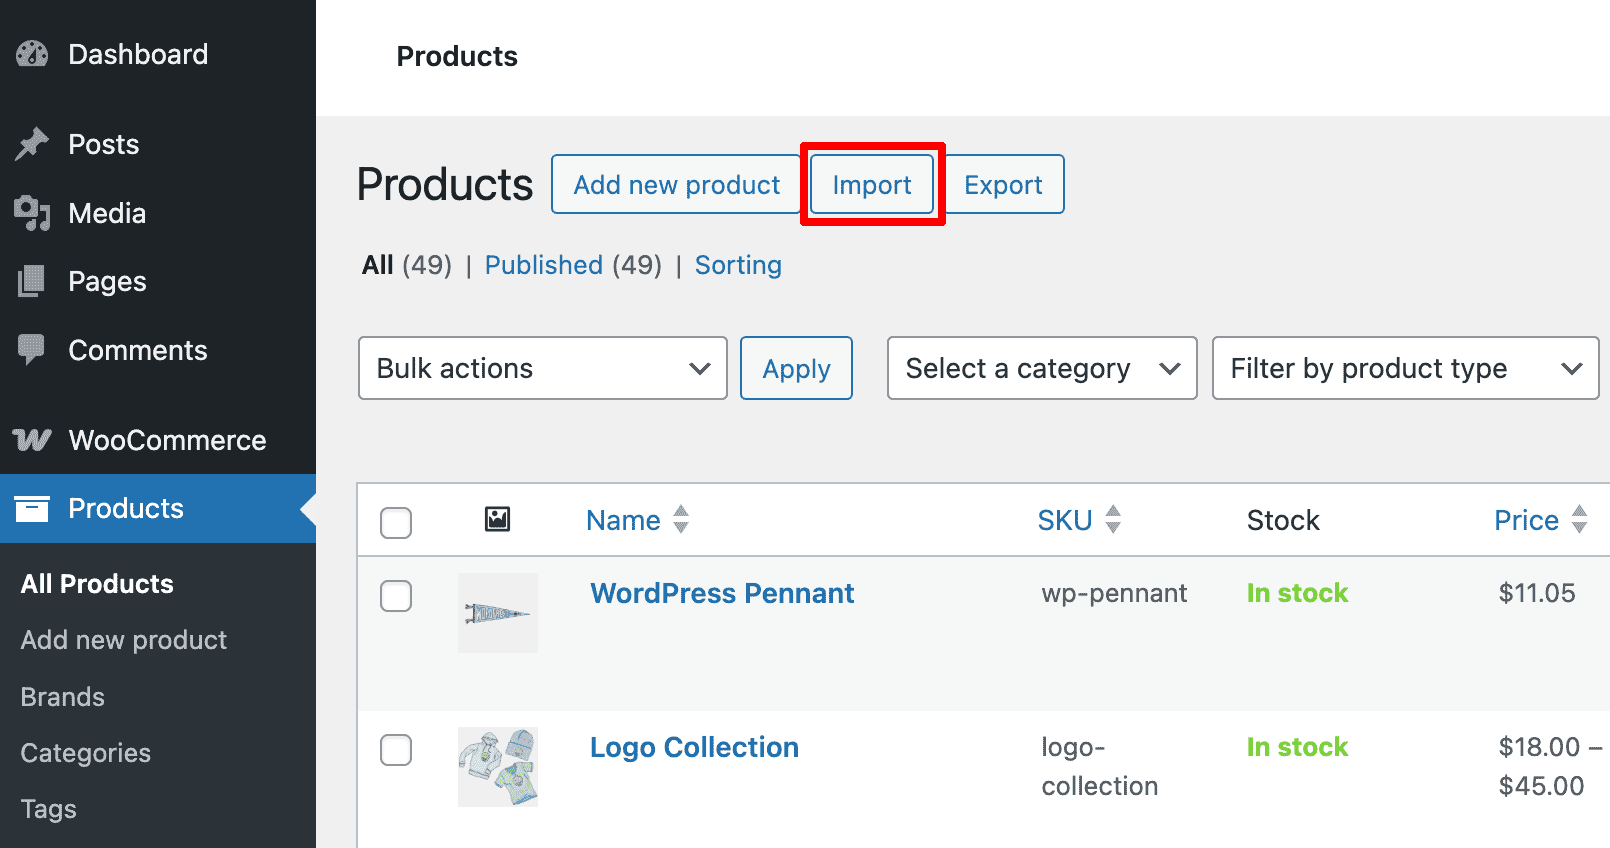Click the Name column header link
This screenshot has height=848, width=1610.
(623, 520)
